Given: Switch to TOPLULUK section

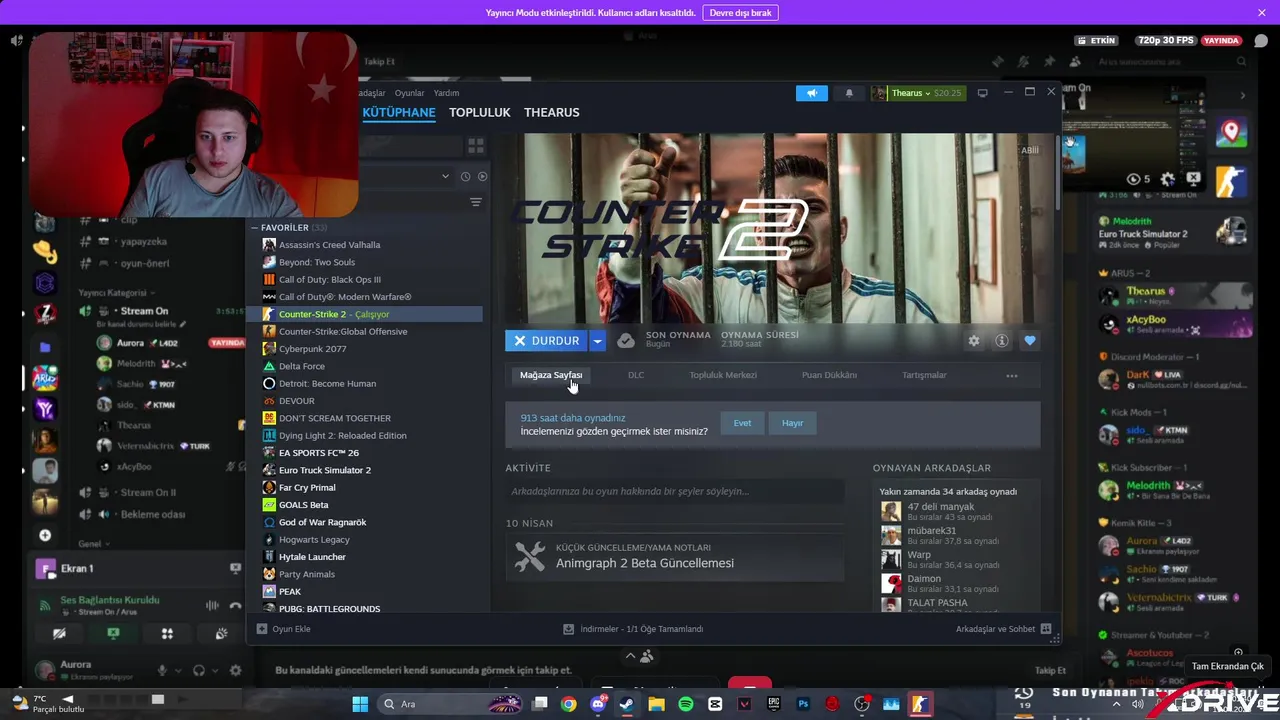Looking at the screenshot, I should [480, 112].
